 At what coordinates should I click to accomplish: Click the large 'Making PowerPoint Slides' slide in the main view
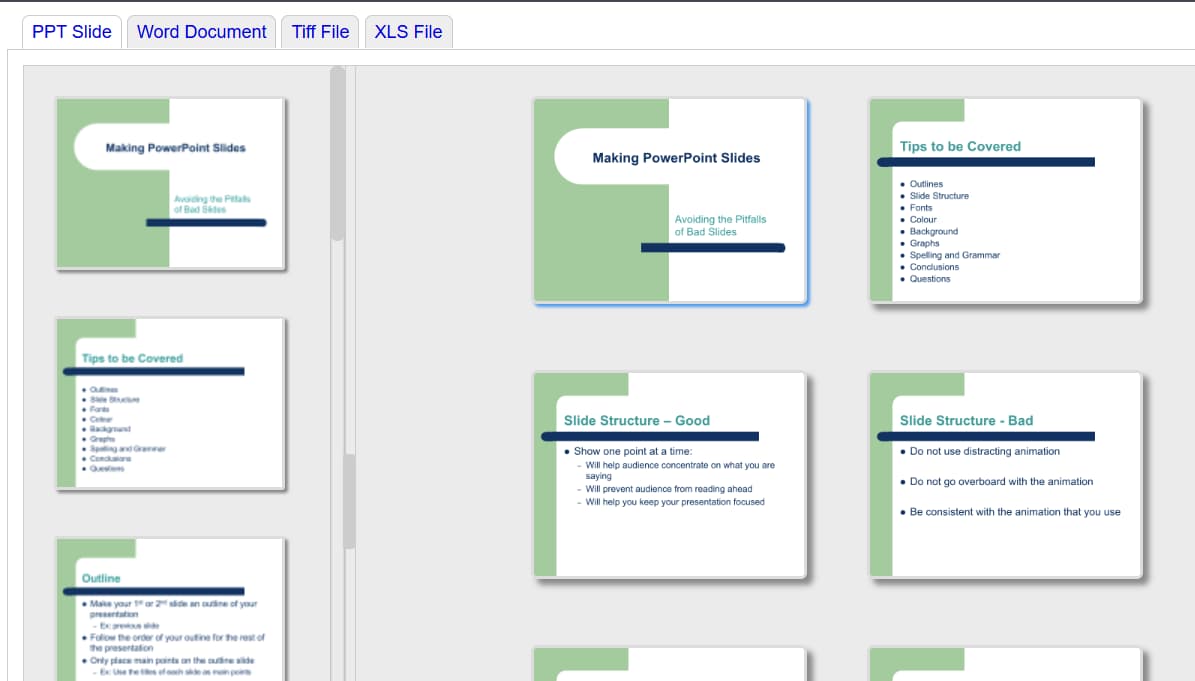click(670, 200)
